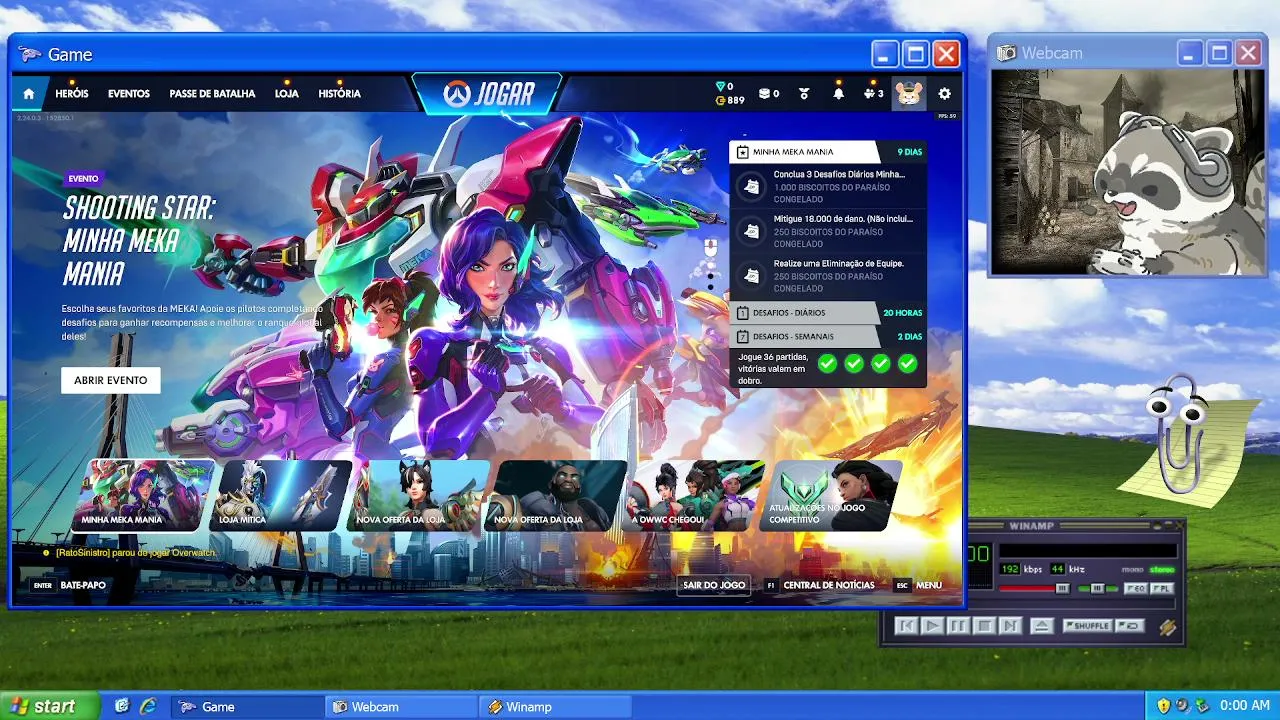The image size is (1280, 720).
Task: Open the Heróis tab
Action: [72, 94]
